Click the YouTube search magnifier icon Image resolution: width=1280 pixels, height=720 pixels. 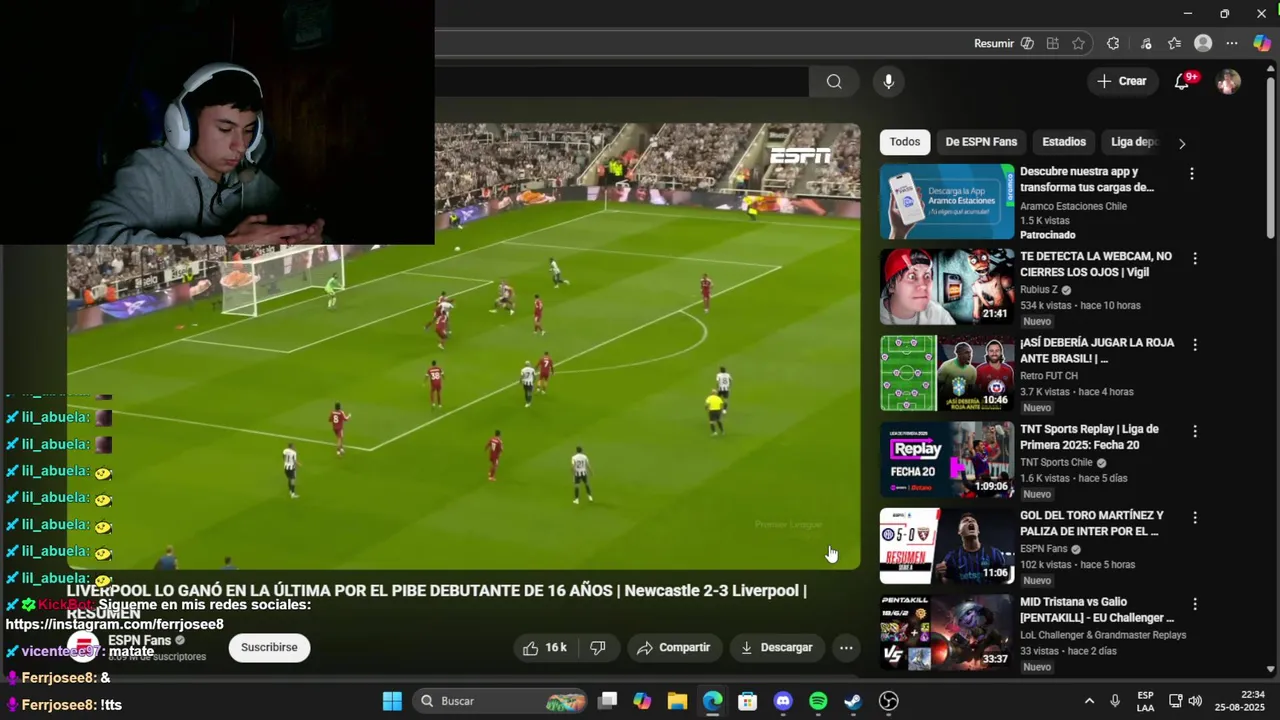[x=834, y=82]
